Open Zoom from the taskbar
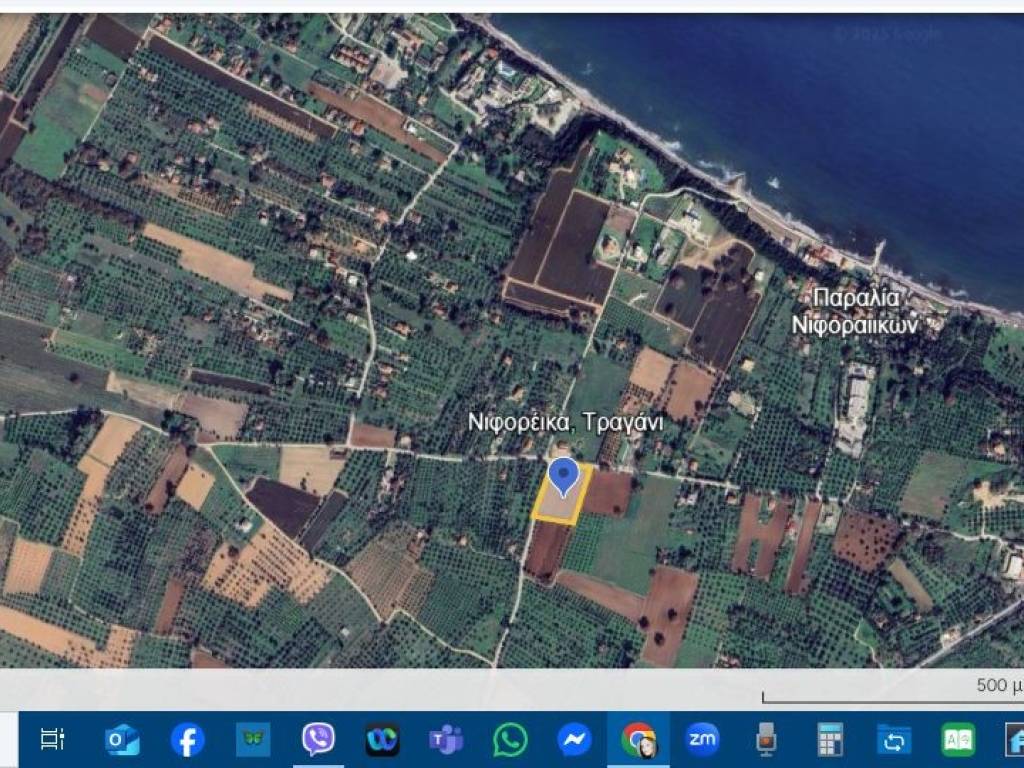1024x768 pixels. click(x=702, y=740)
